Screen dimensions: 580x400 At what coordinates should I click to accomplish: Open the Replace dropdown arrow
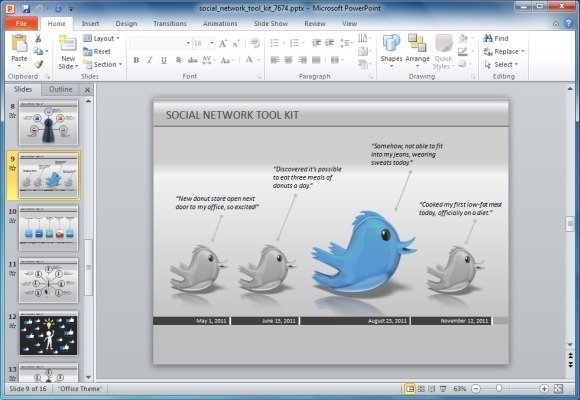523,51
